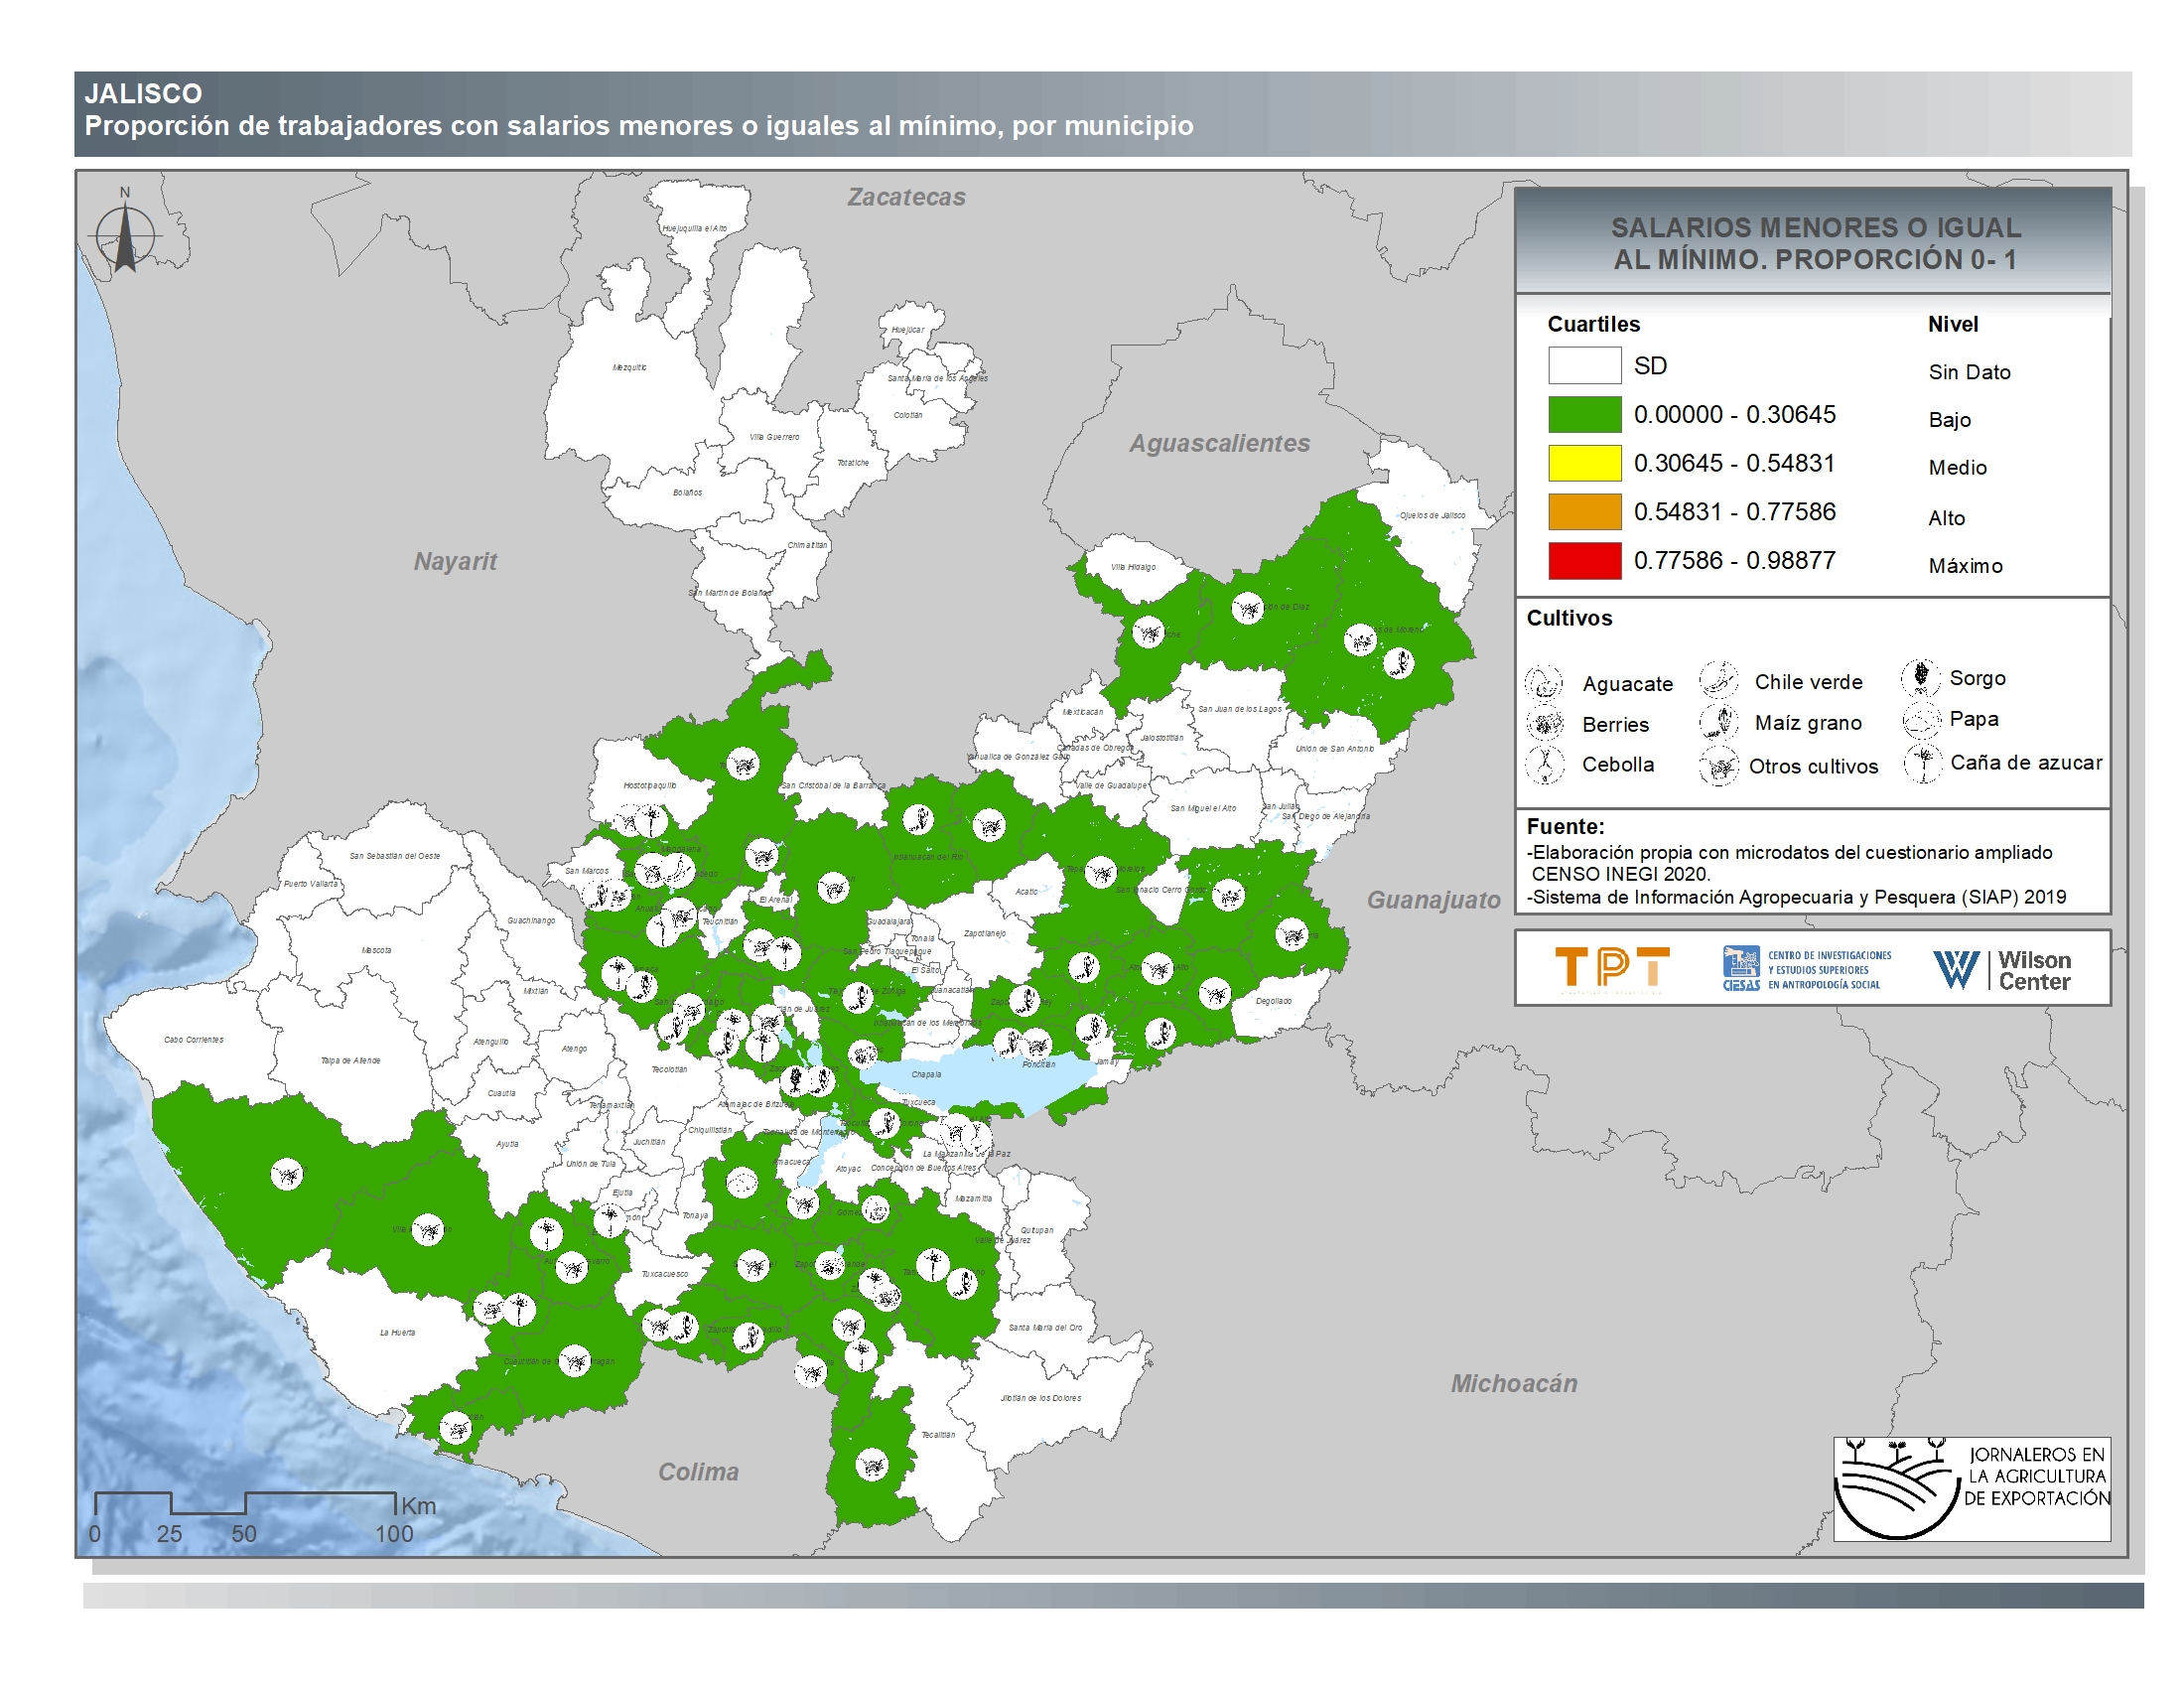Image resolution: width=2184 pixels, height=1688 pixels.
Task: Click the green Bajo quartile swatch
Action: coord(1584,414)
